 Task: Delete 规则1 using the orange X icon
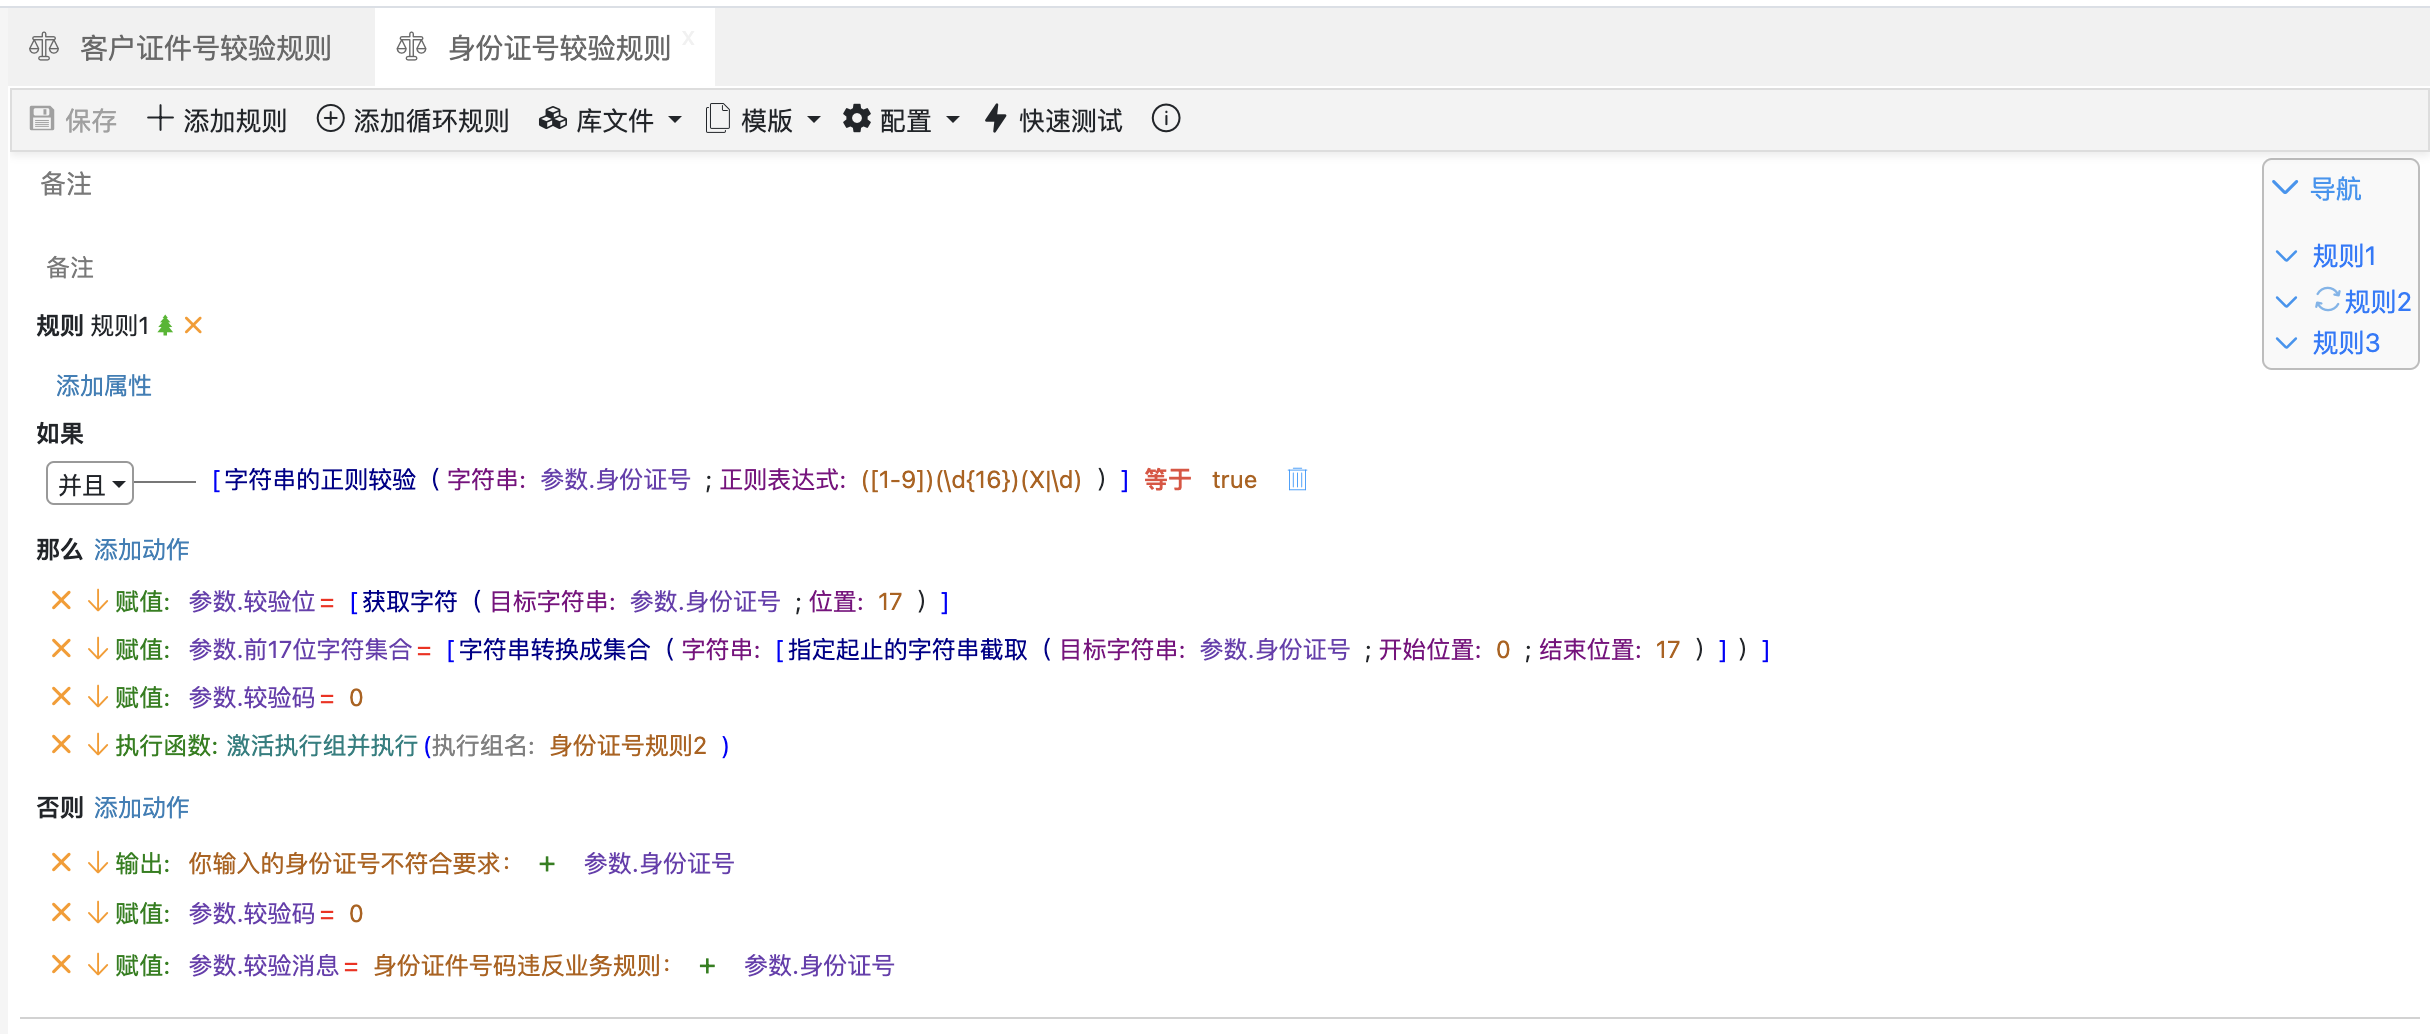[194, 326]
